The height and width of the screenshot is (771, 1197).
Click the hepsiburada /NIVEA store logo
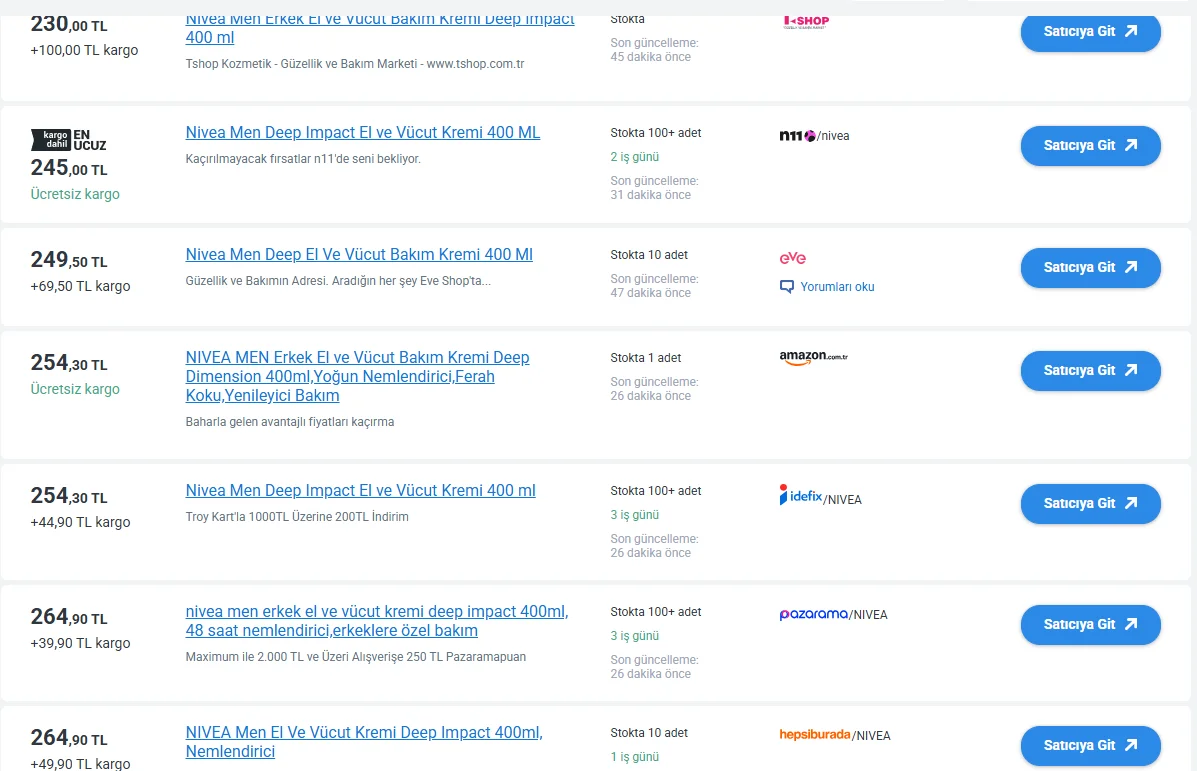(834, 735)
